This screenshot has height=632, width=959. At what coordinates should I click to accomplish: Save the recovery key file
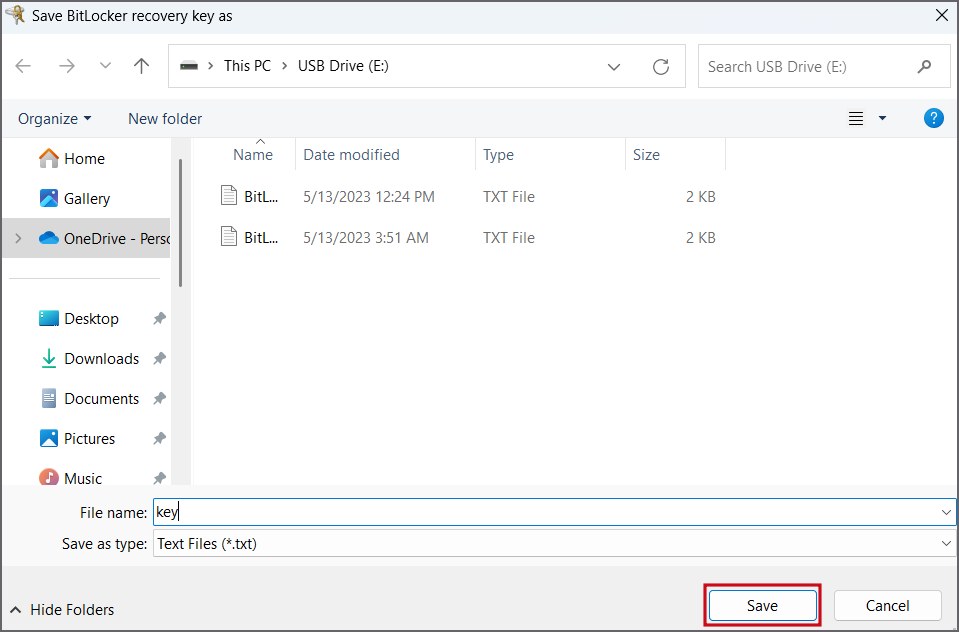pos(762,606)
